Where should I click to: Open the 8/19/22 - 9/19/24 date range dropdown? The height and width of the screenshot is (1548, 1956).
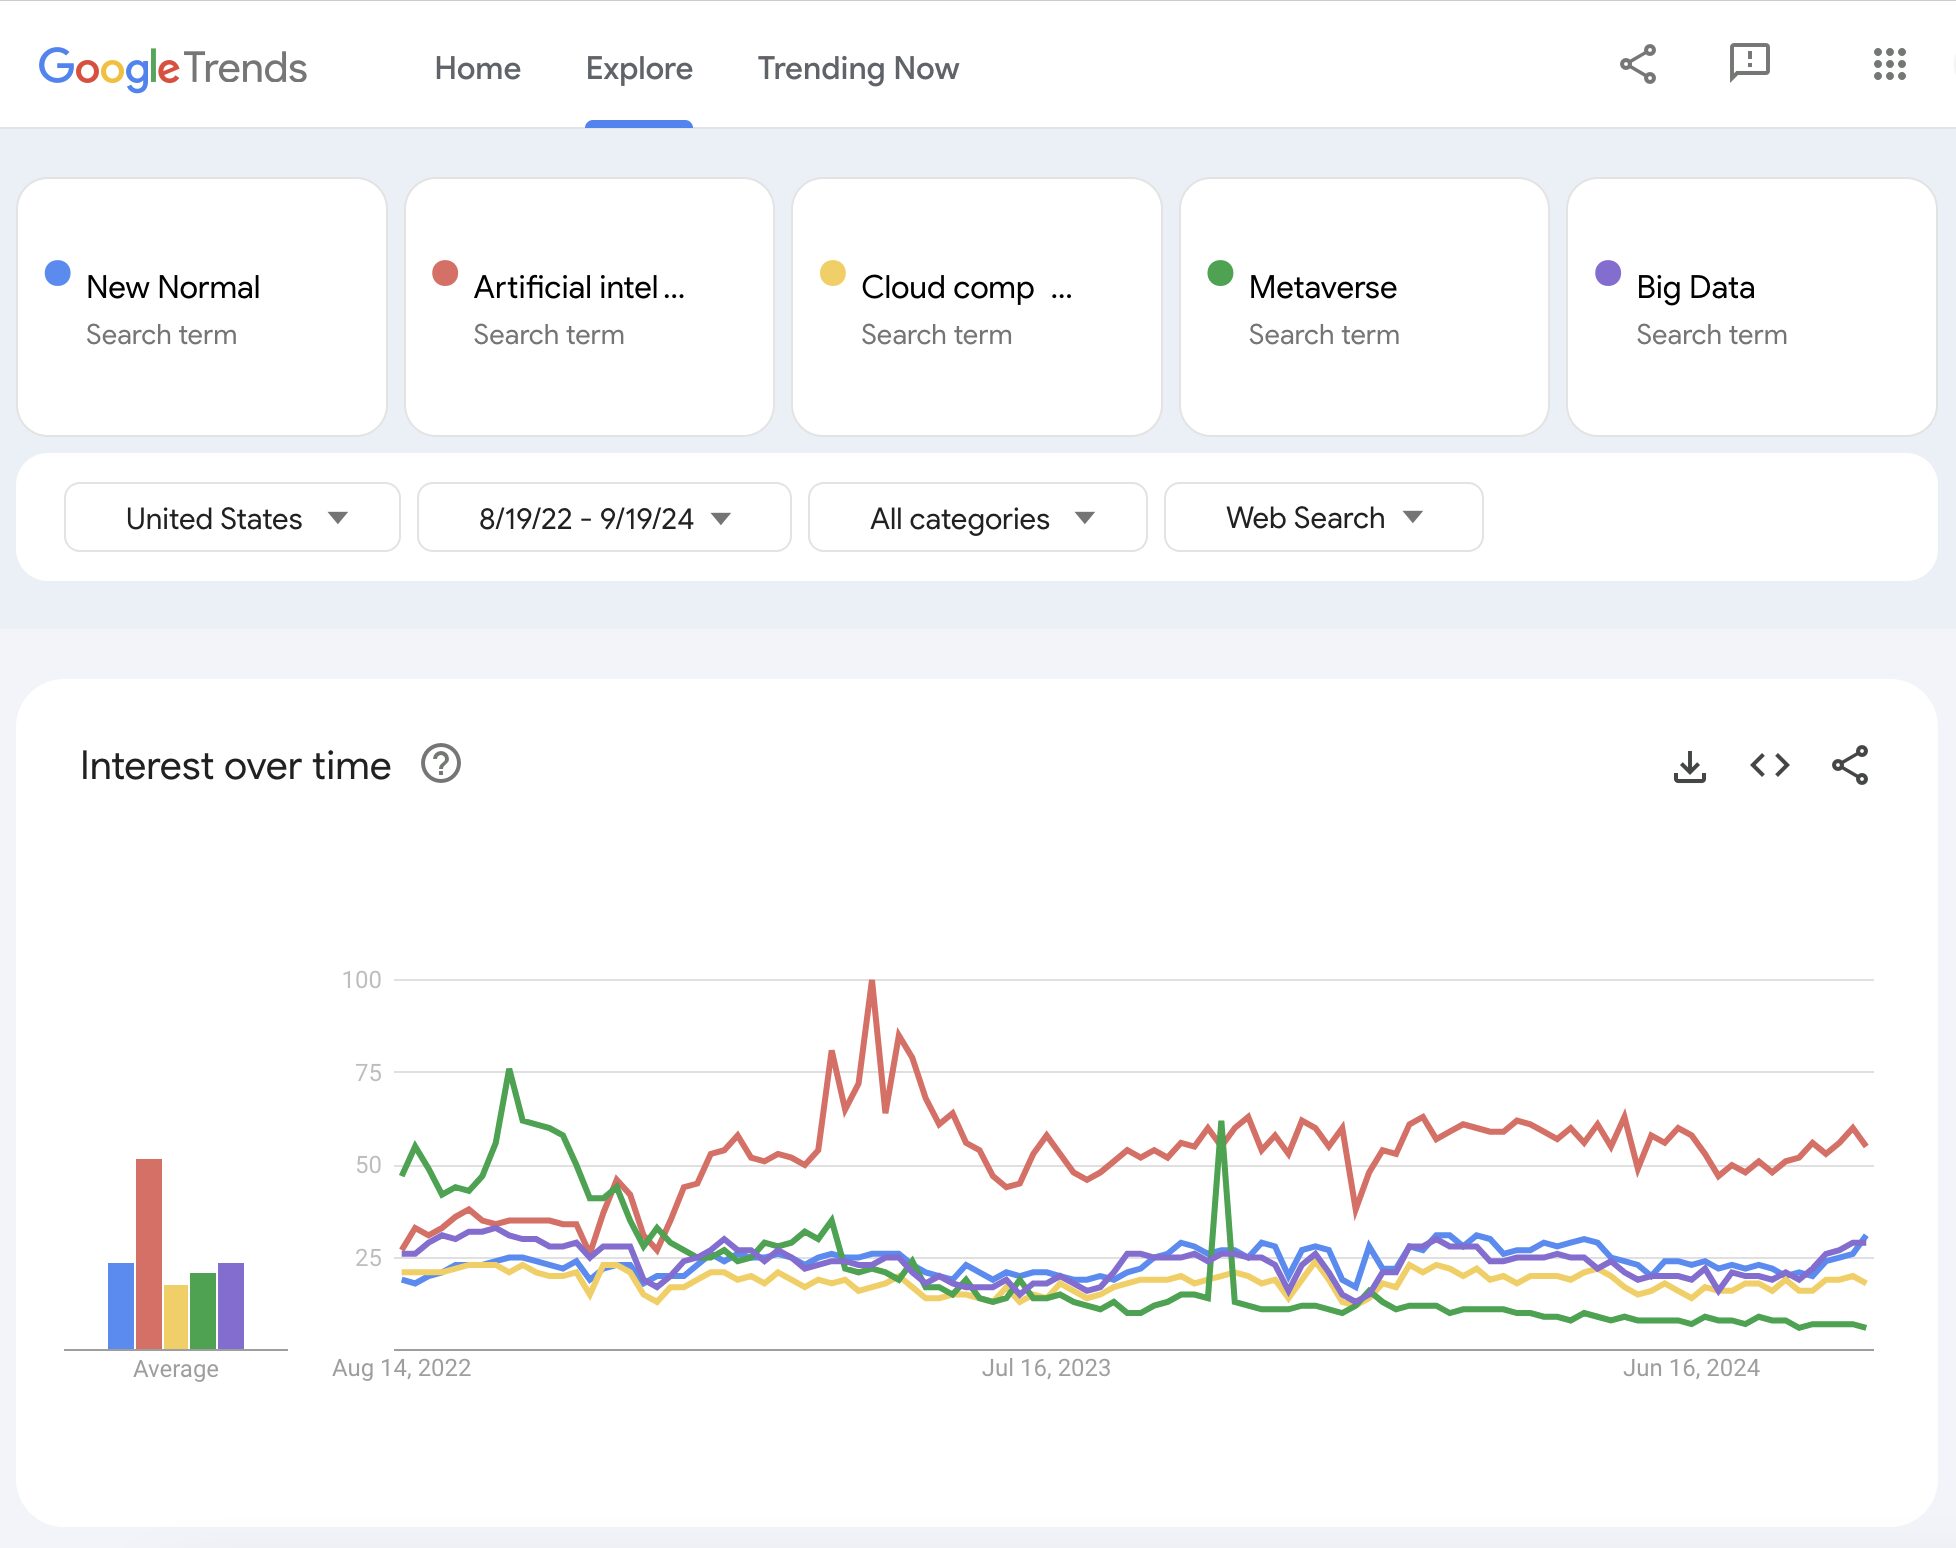coord(603,518)
